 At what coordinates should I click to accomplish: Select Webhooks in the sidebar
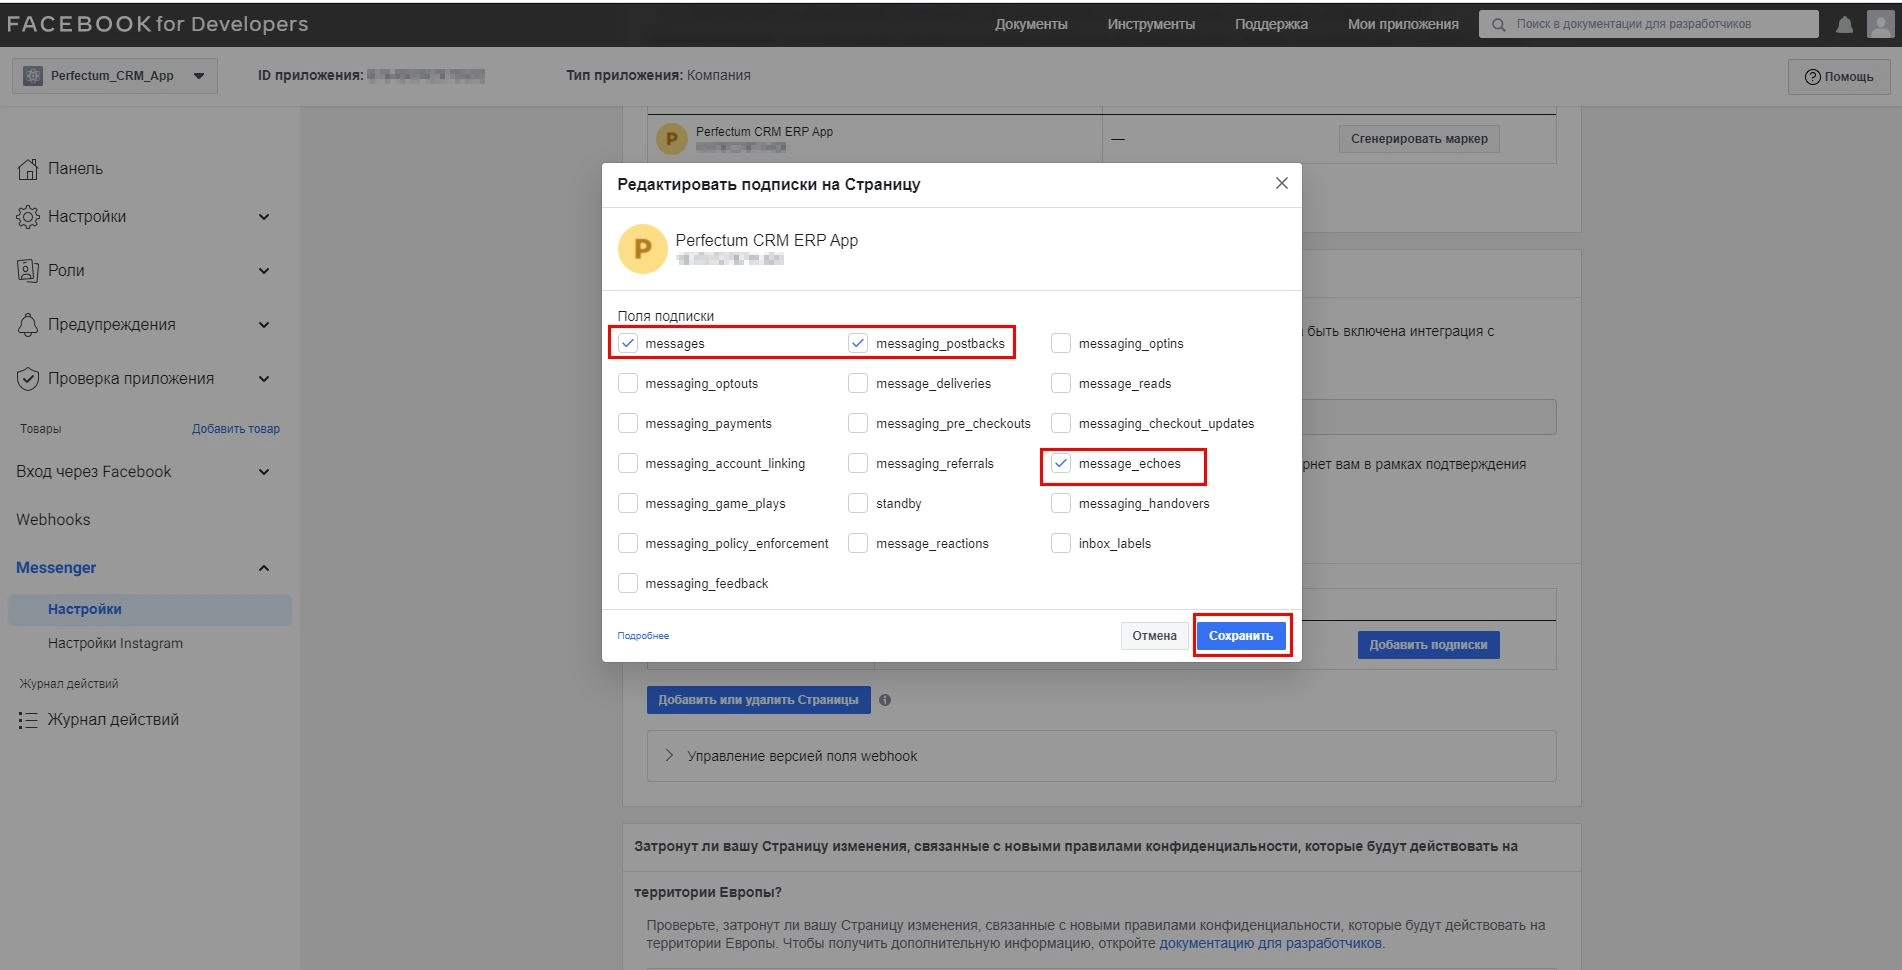(x=53, y=520)
